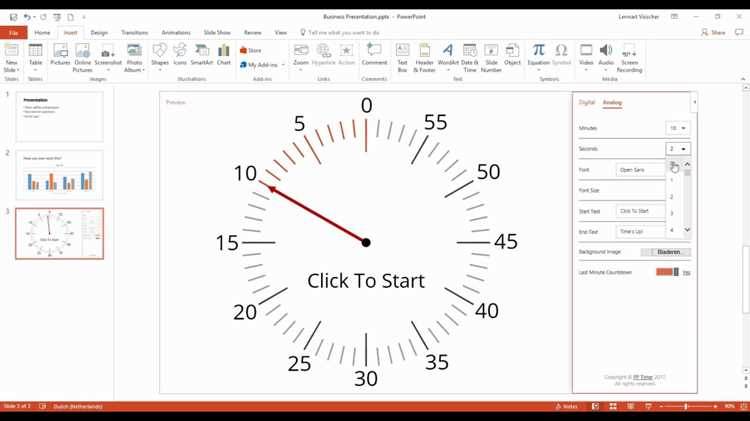
Task: Insert WordArt text
Action: 448,57
